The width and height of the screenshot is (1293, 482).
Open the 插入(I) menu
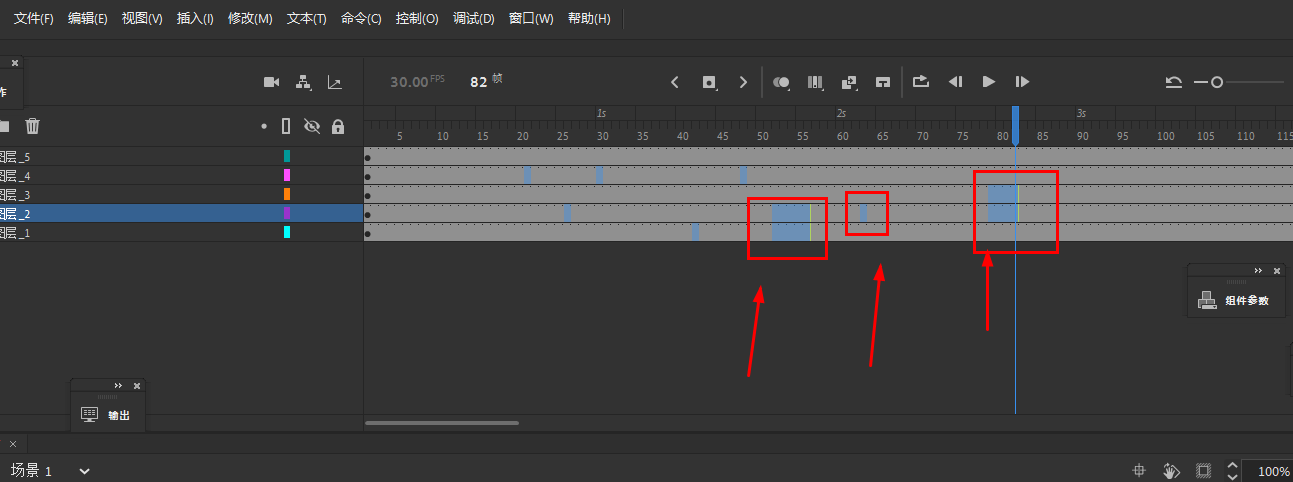[195, 19]
